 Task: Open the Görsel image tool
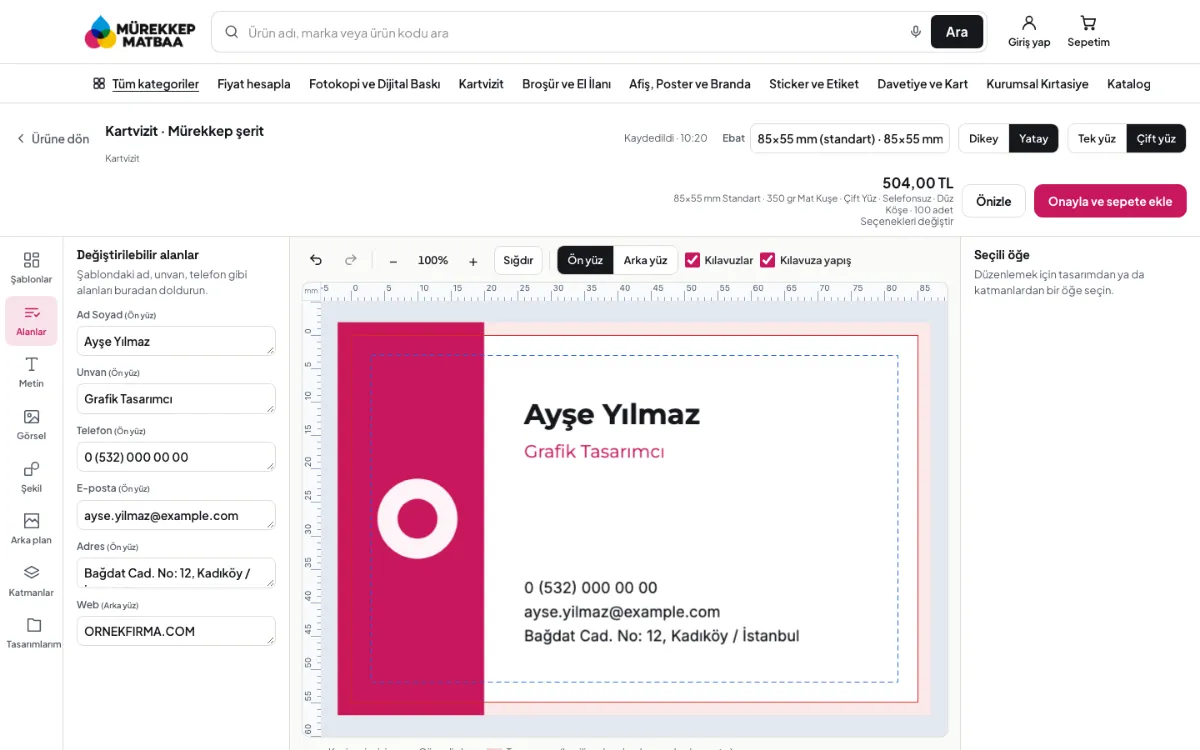(31, 424)
